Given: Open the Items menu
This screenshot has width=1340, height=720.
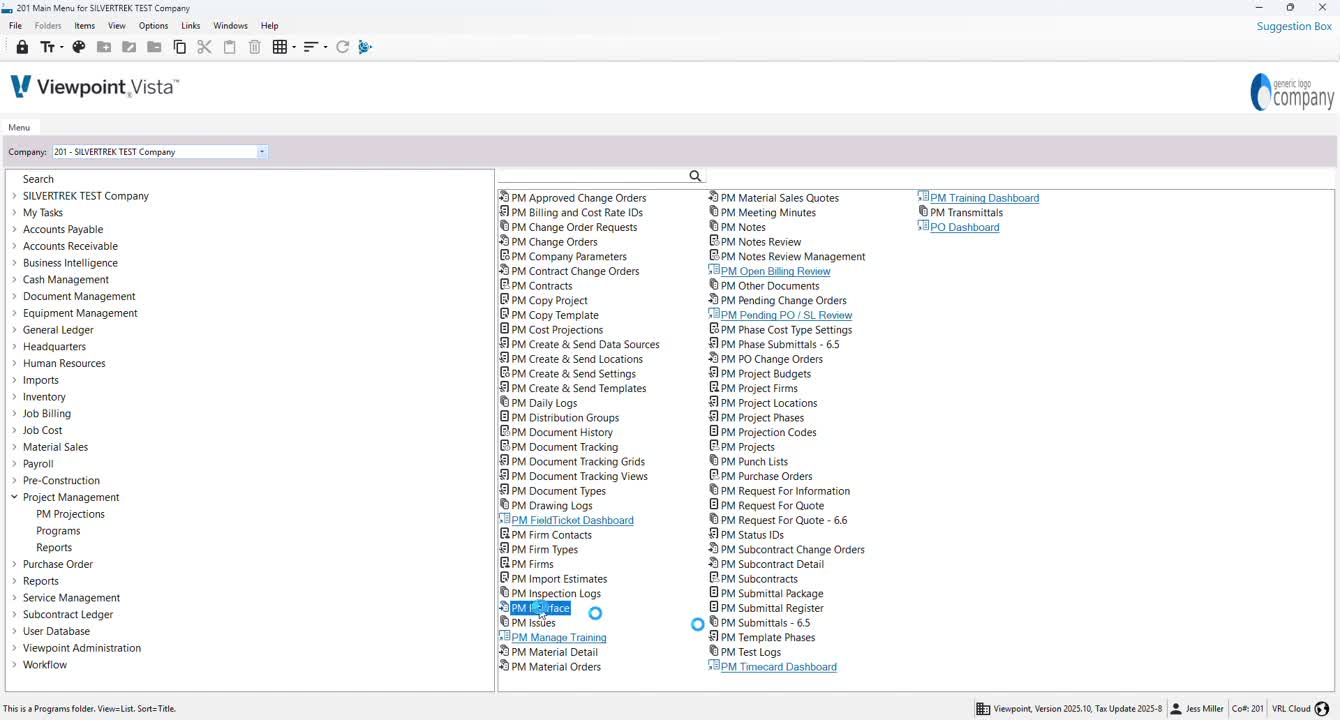Looking at the screenshot, I should [x=85, y=26].
